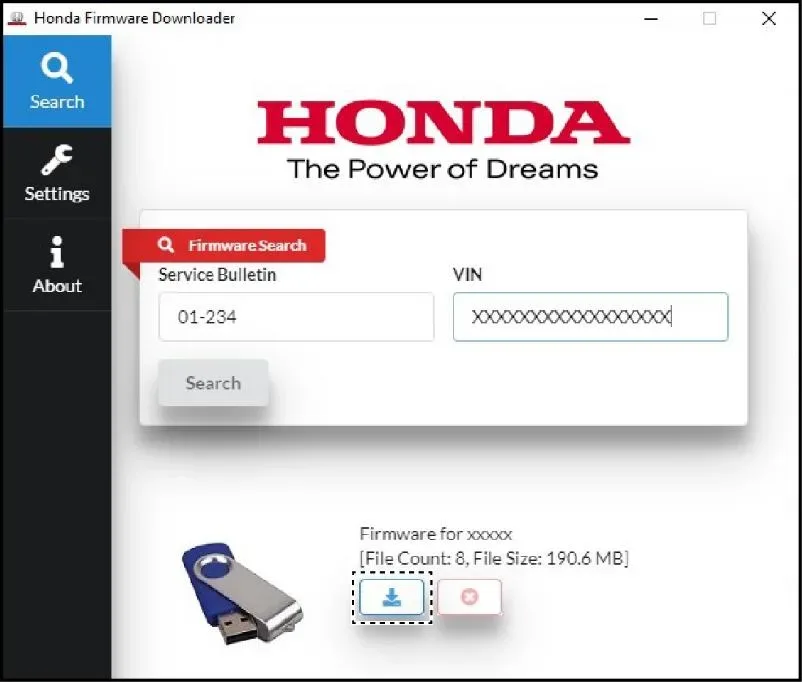Click the blue download firmware icon button
The image size is (802, 682).
[392, 597]
